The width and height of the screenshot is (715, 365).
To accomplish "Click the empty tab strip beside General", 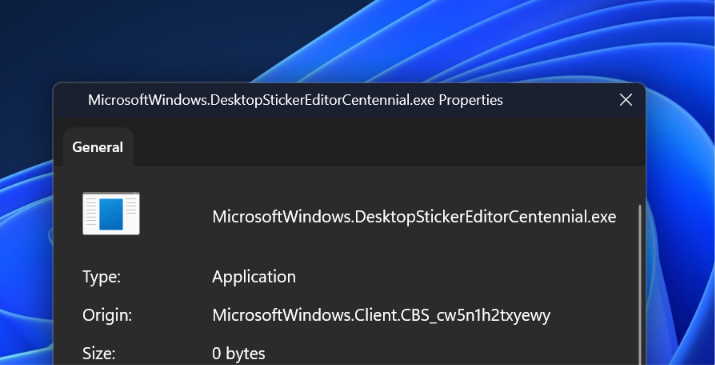I will (x=389, y=147).
